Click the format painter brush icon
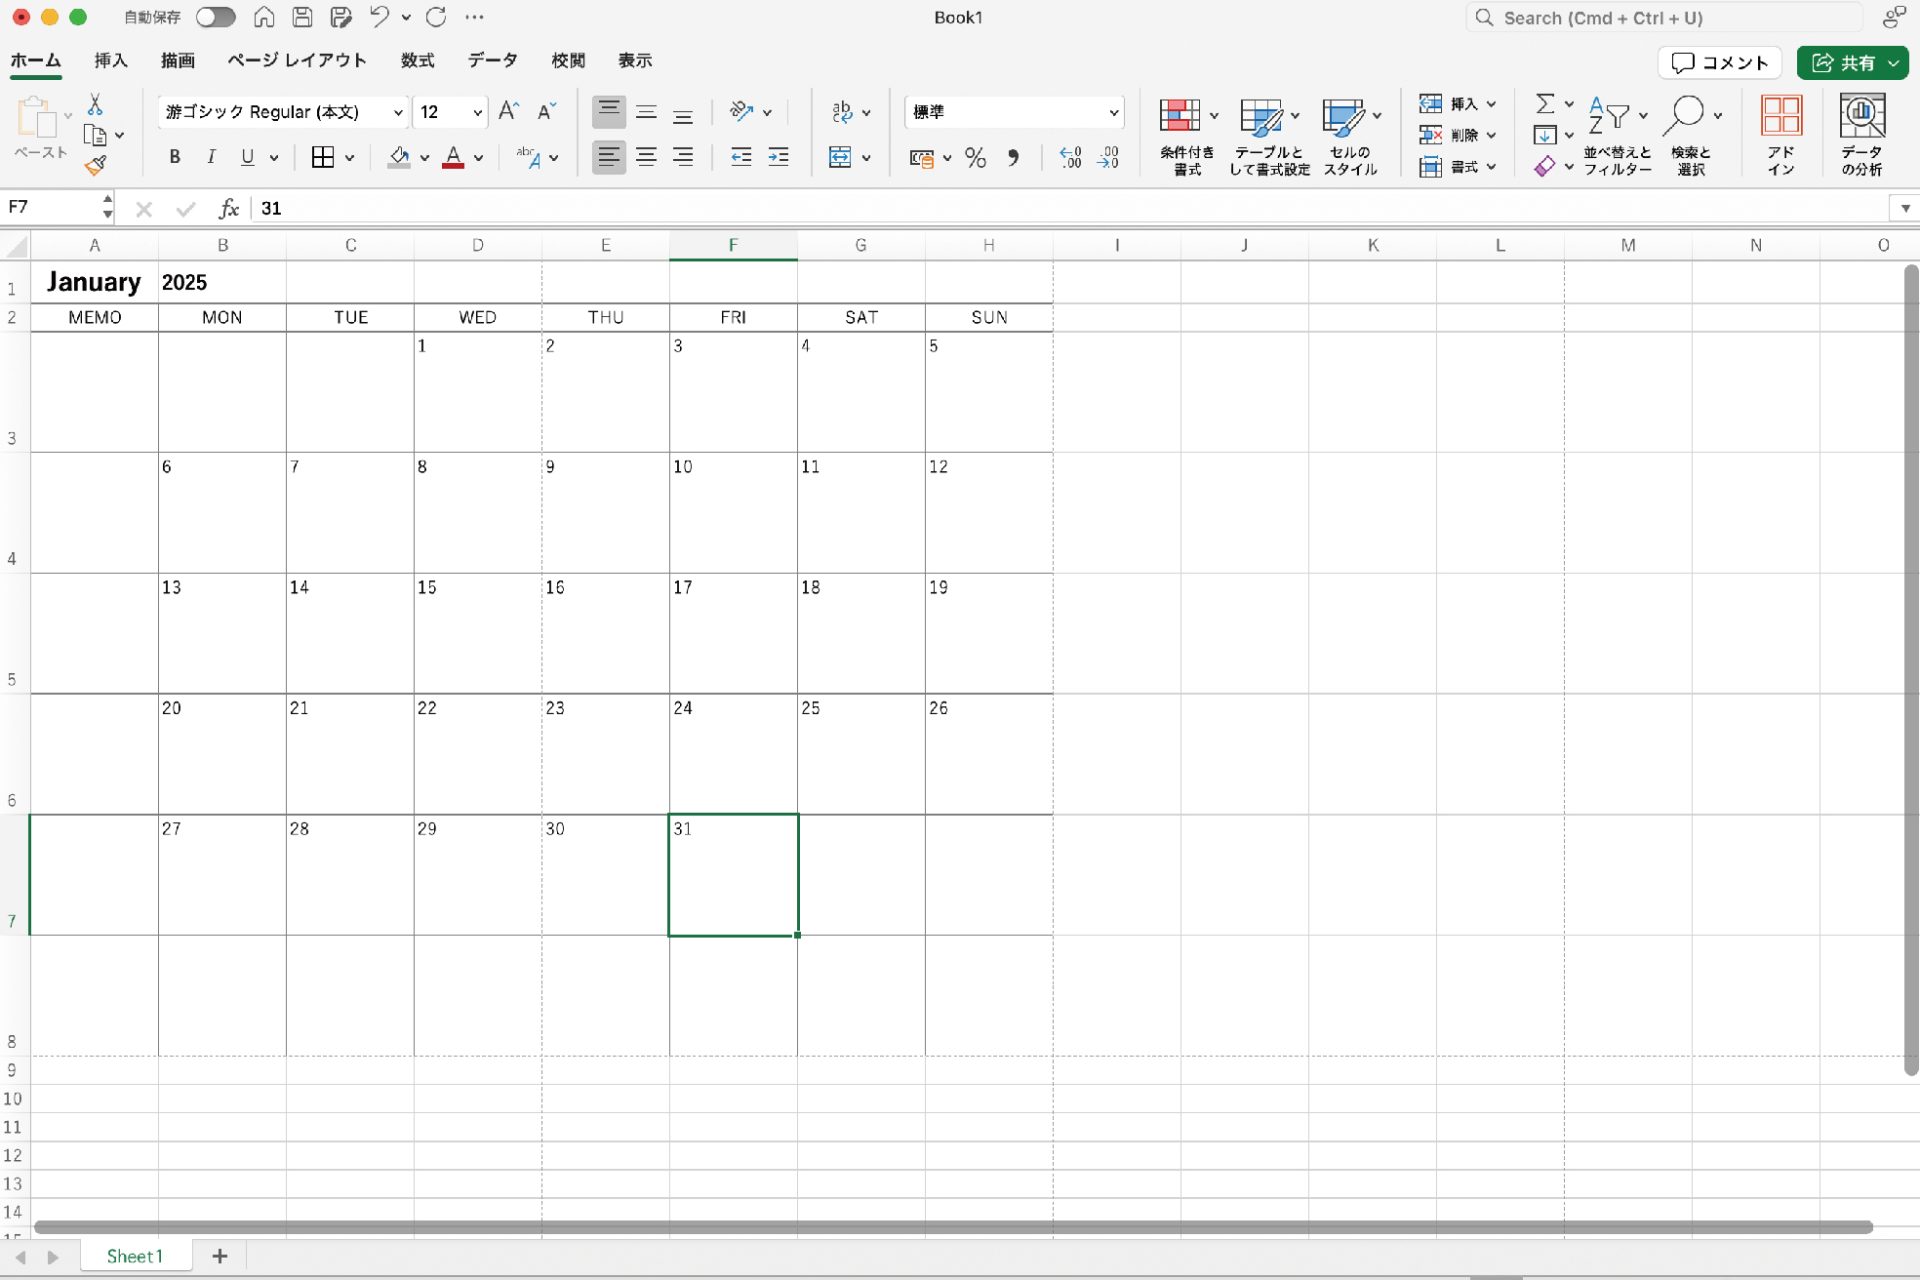Image resolution: width=1920 pixels, height=1280 pixels. 96,166
